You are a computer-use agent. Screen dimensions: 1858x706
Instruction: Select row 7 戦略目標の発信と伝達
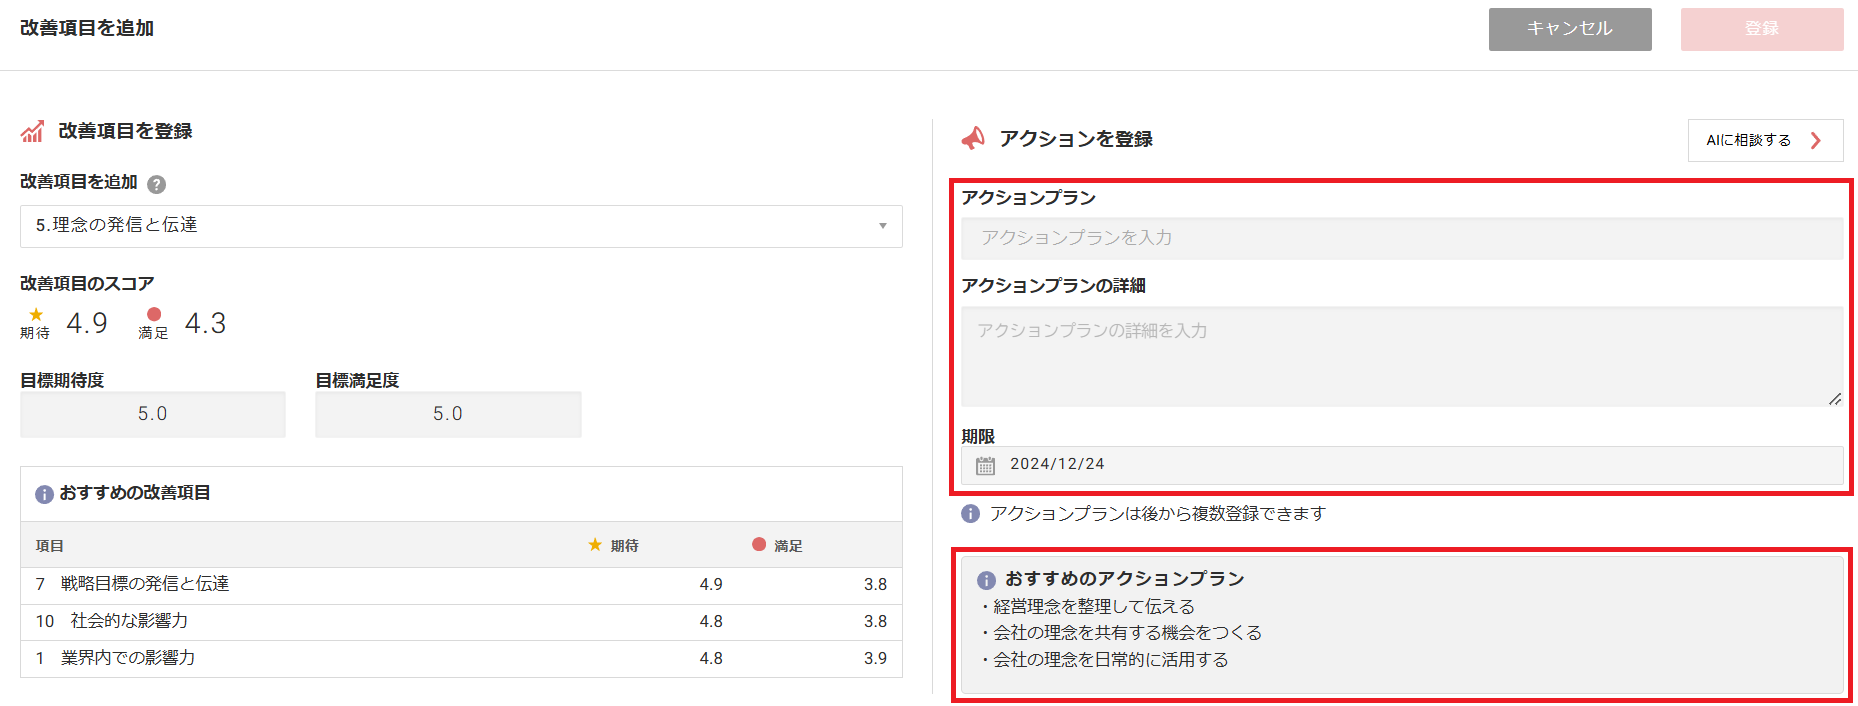[x=461, y=585]
